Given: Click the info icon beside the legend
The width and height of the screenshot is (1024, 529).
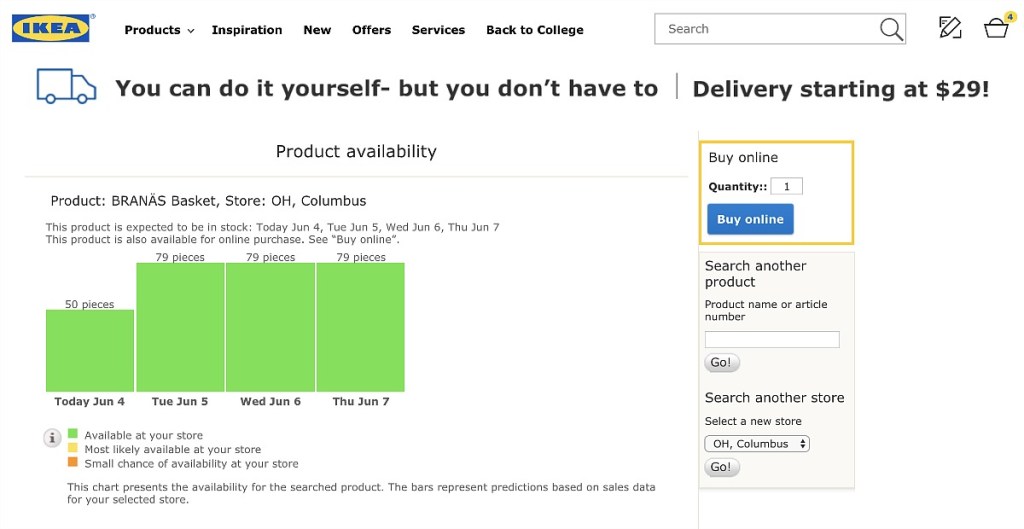Looking at the screenshot, I should click(52, 438).
